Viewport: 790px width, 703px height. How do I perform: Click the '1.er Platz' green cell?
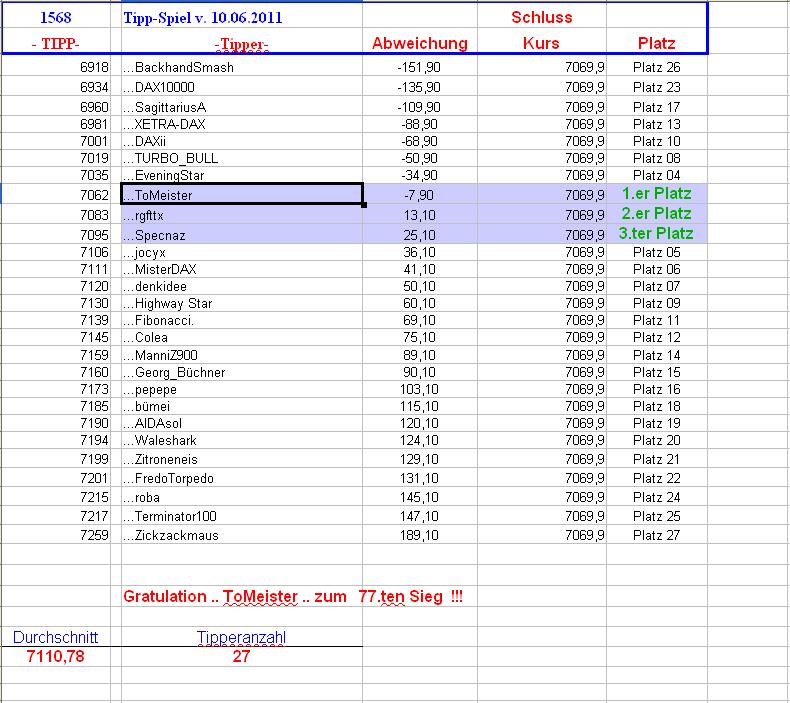click(656, 194)
